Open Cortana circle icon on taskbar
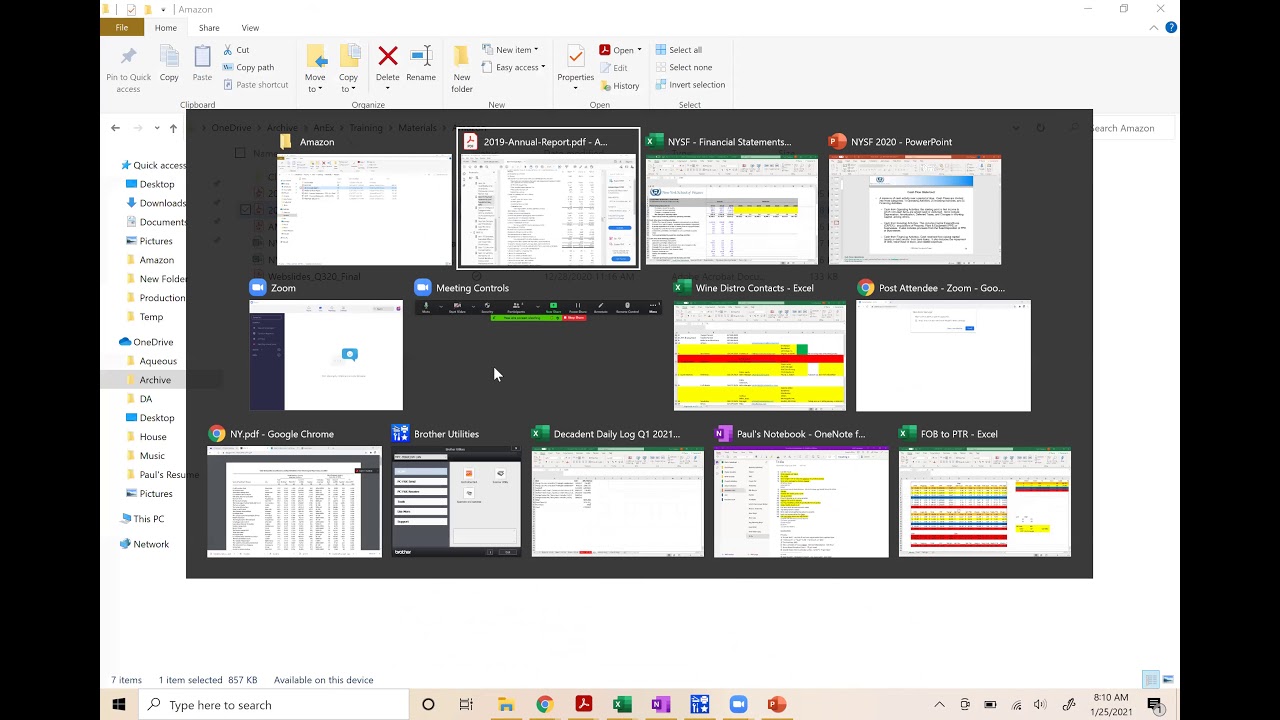Viewport: 1280px width, 720px height. 428,705
